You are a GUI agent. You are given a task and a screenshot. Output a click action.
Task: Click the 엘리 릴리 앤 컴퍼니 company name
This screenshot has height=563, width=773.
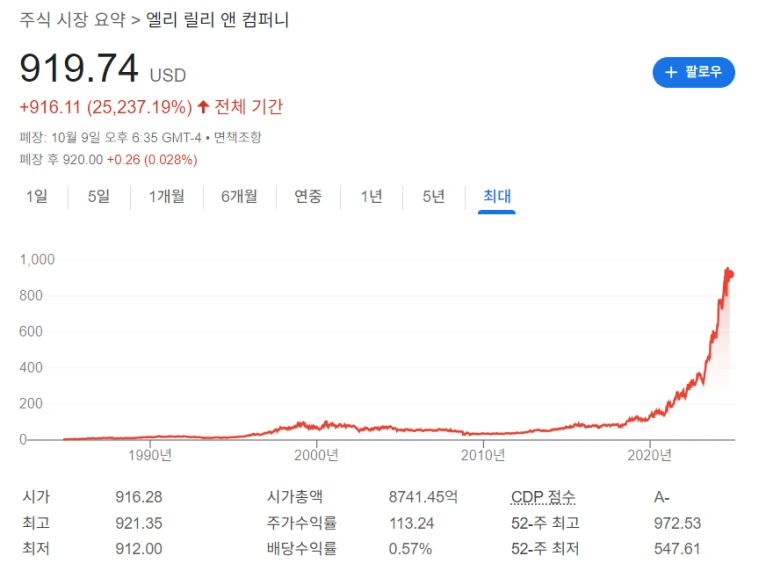point(217,20)
